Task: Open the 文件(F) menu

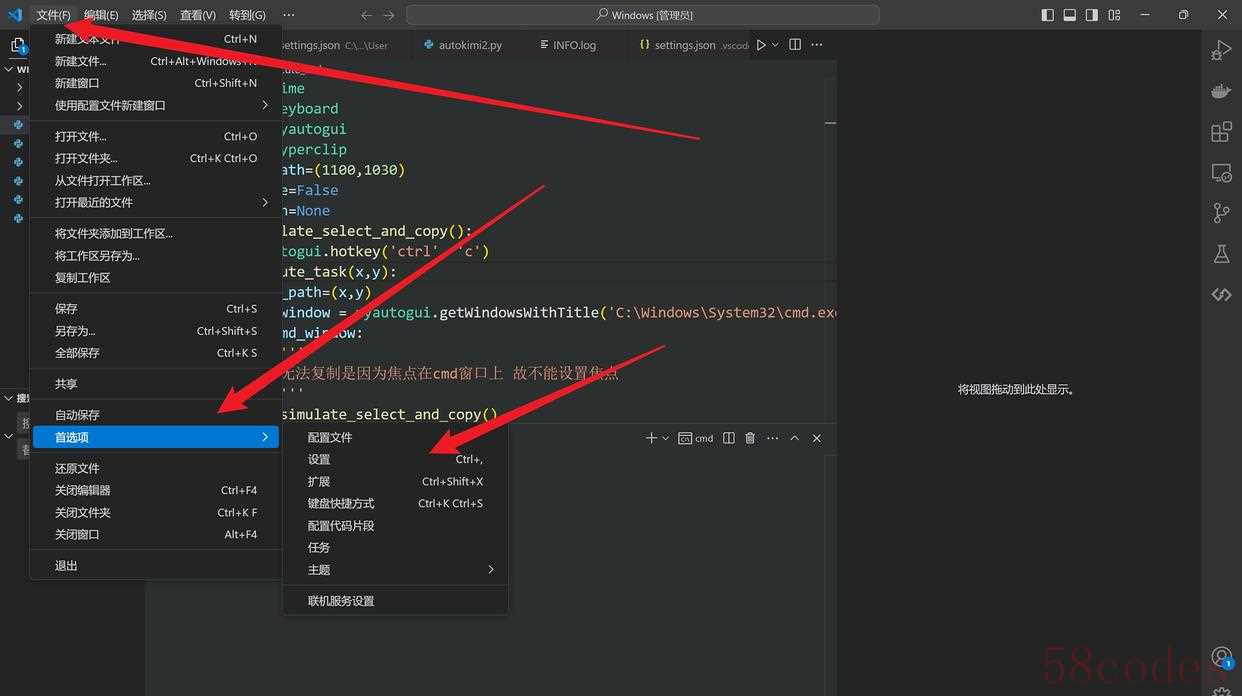Action: (53, 15)
